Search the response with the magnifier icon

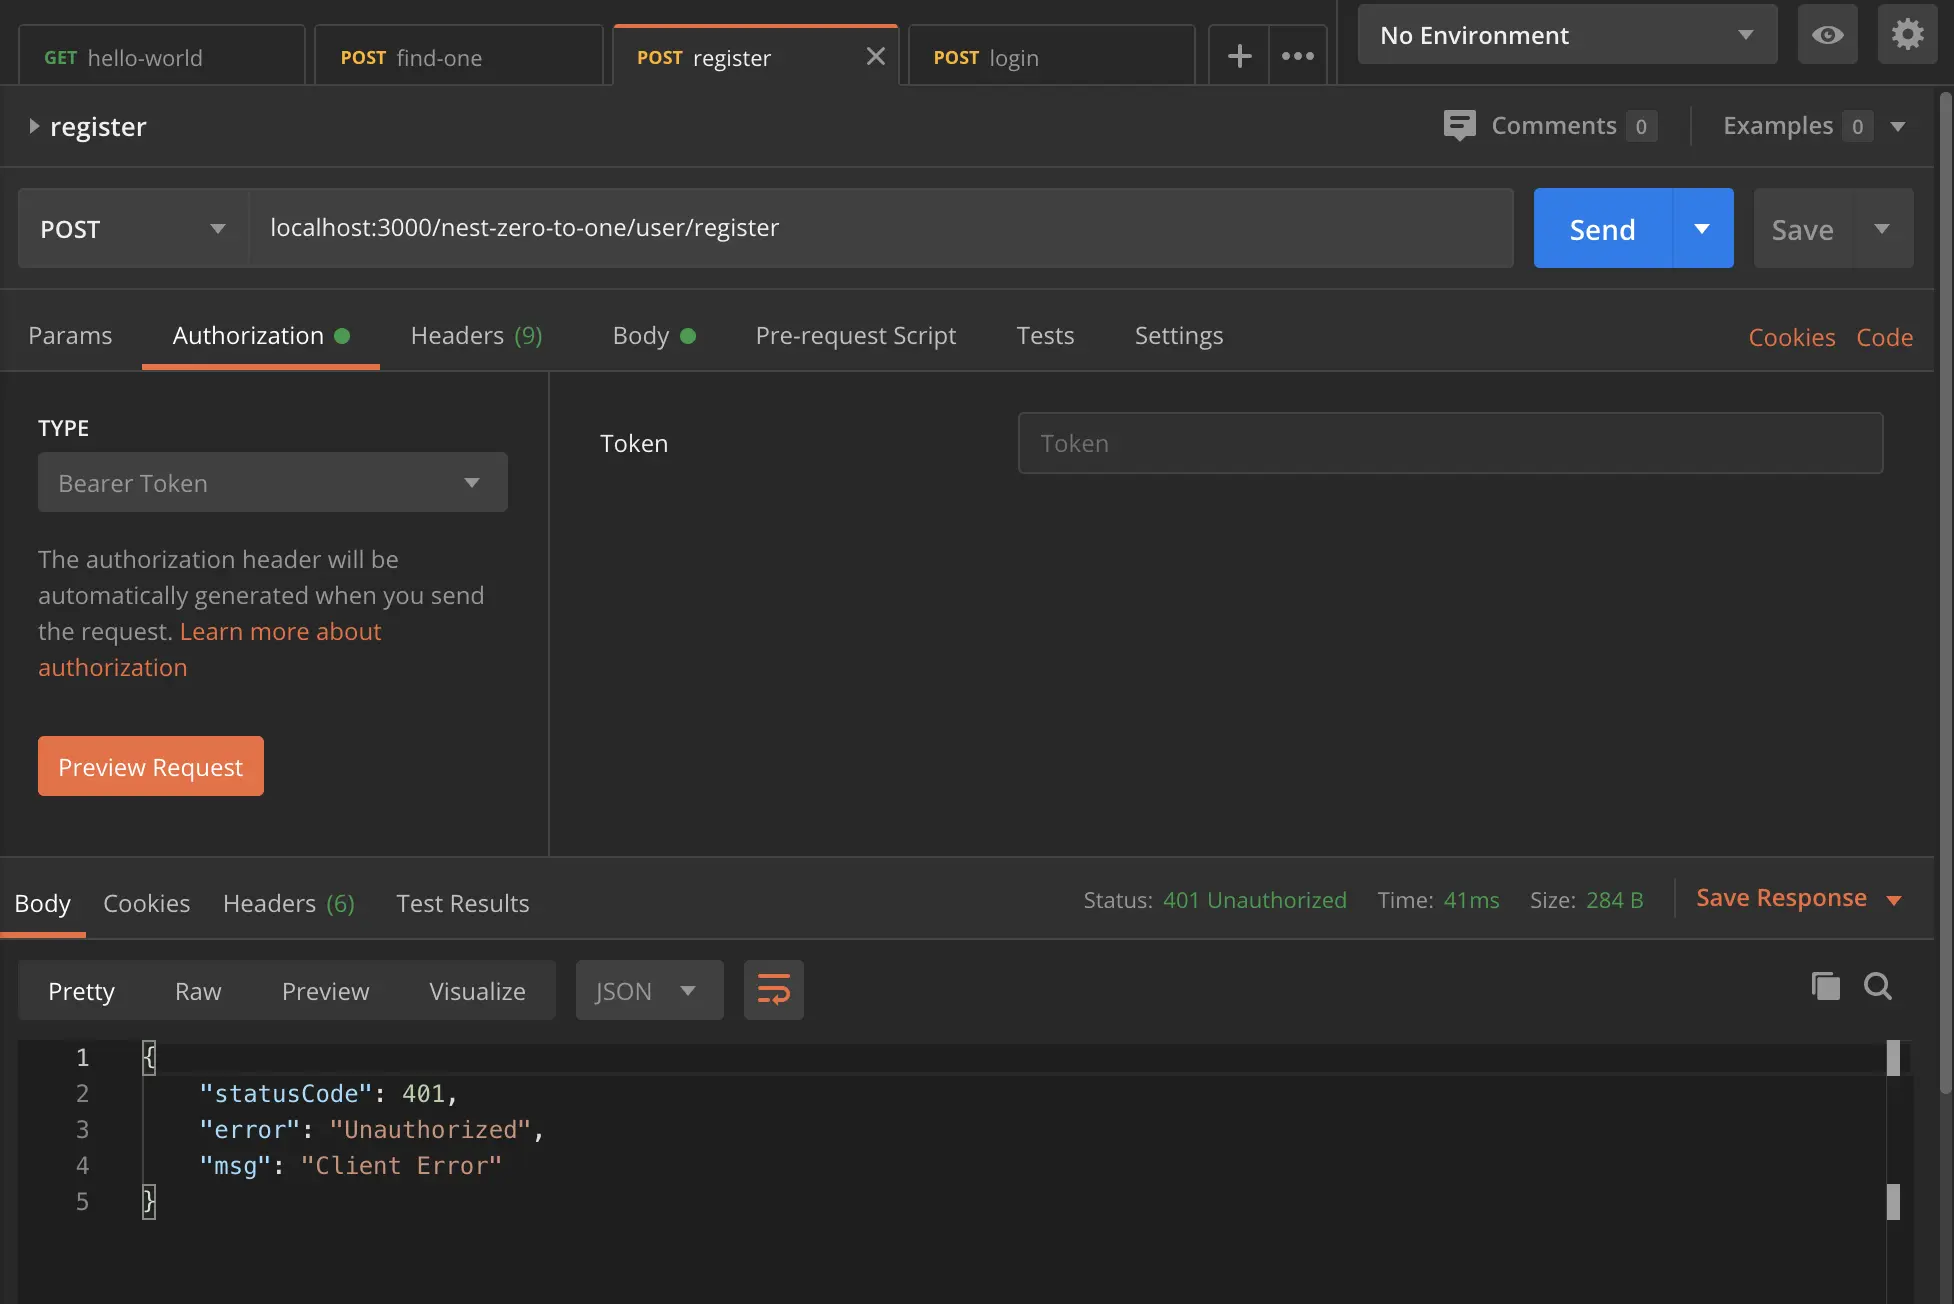tap(1877, 987)
